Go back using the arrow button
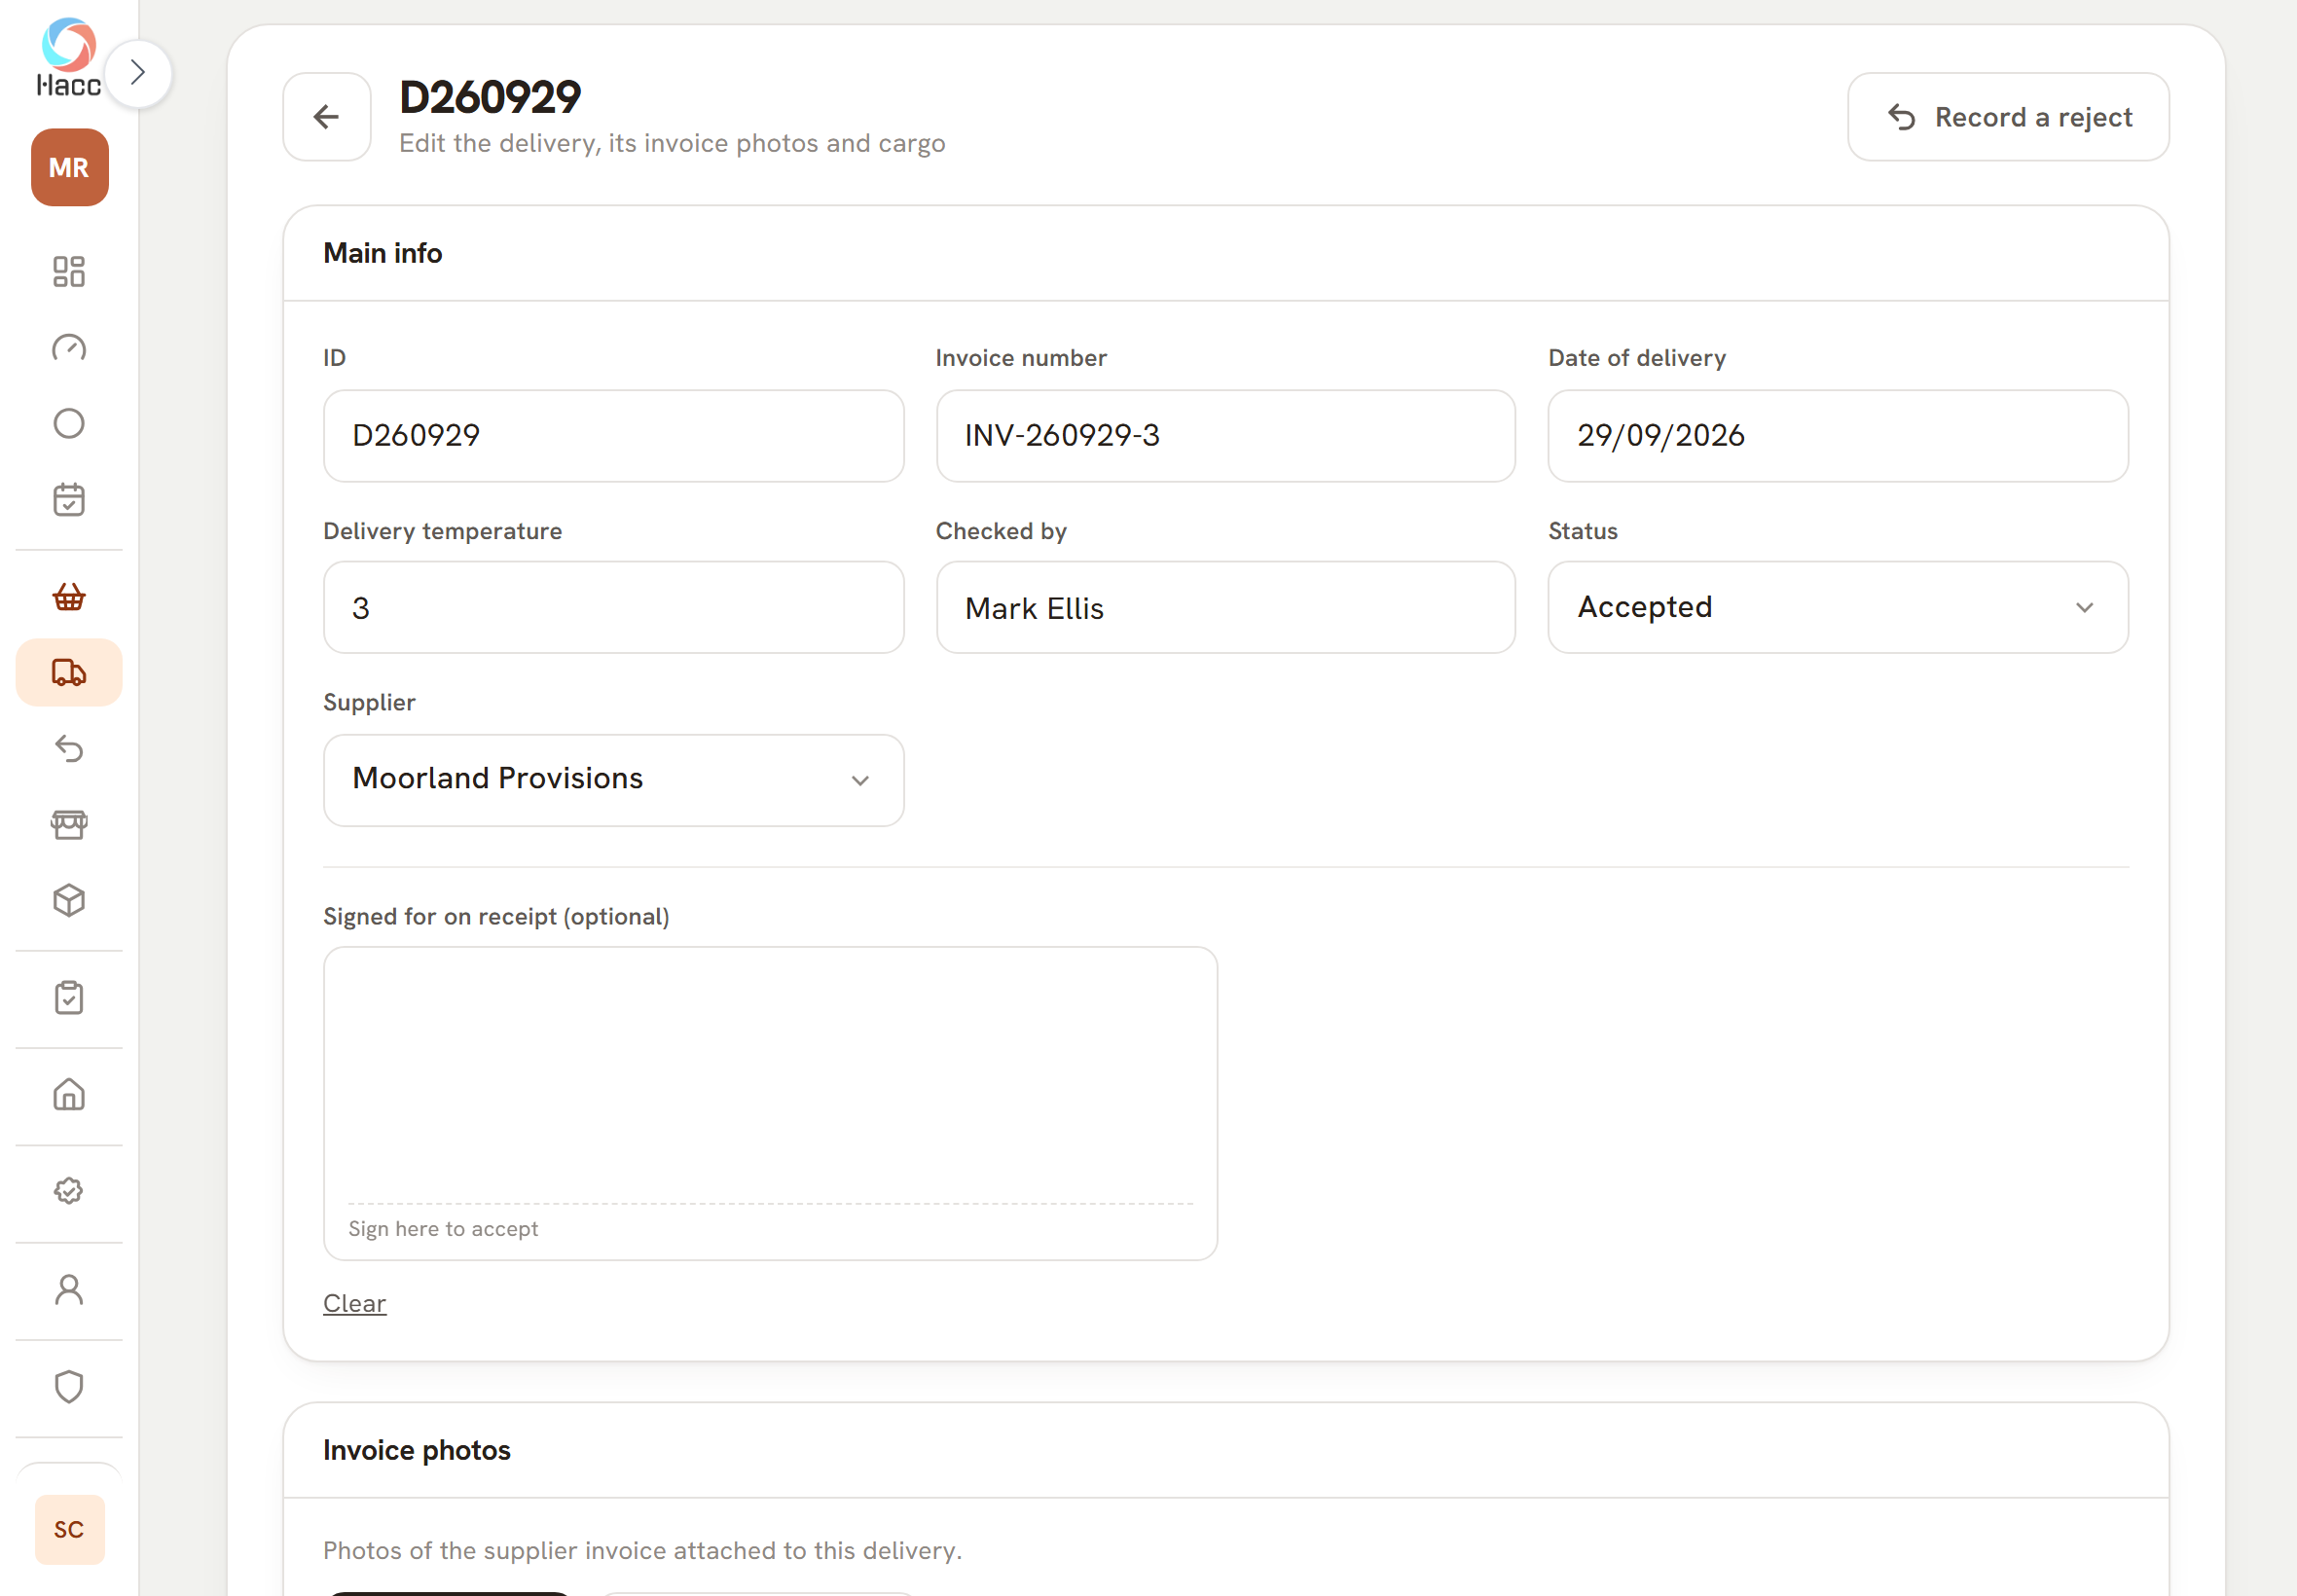The image size is (2297, 1596). 327,117
